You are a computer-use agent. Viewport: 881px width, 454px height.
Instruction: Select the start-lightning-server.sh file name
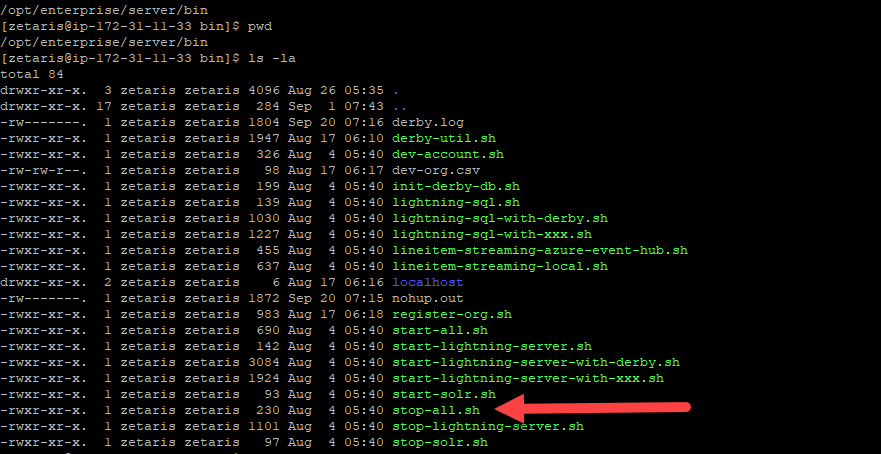tap(492, 346)
